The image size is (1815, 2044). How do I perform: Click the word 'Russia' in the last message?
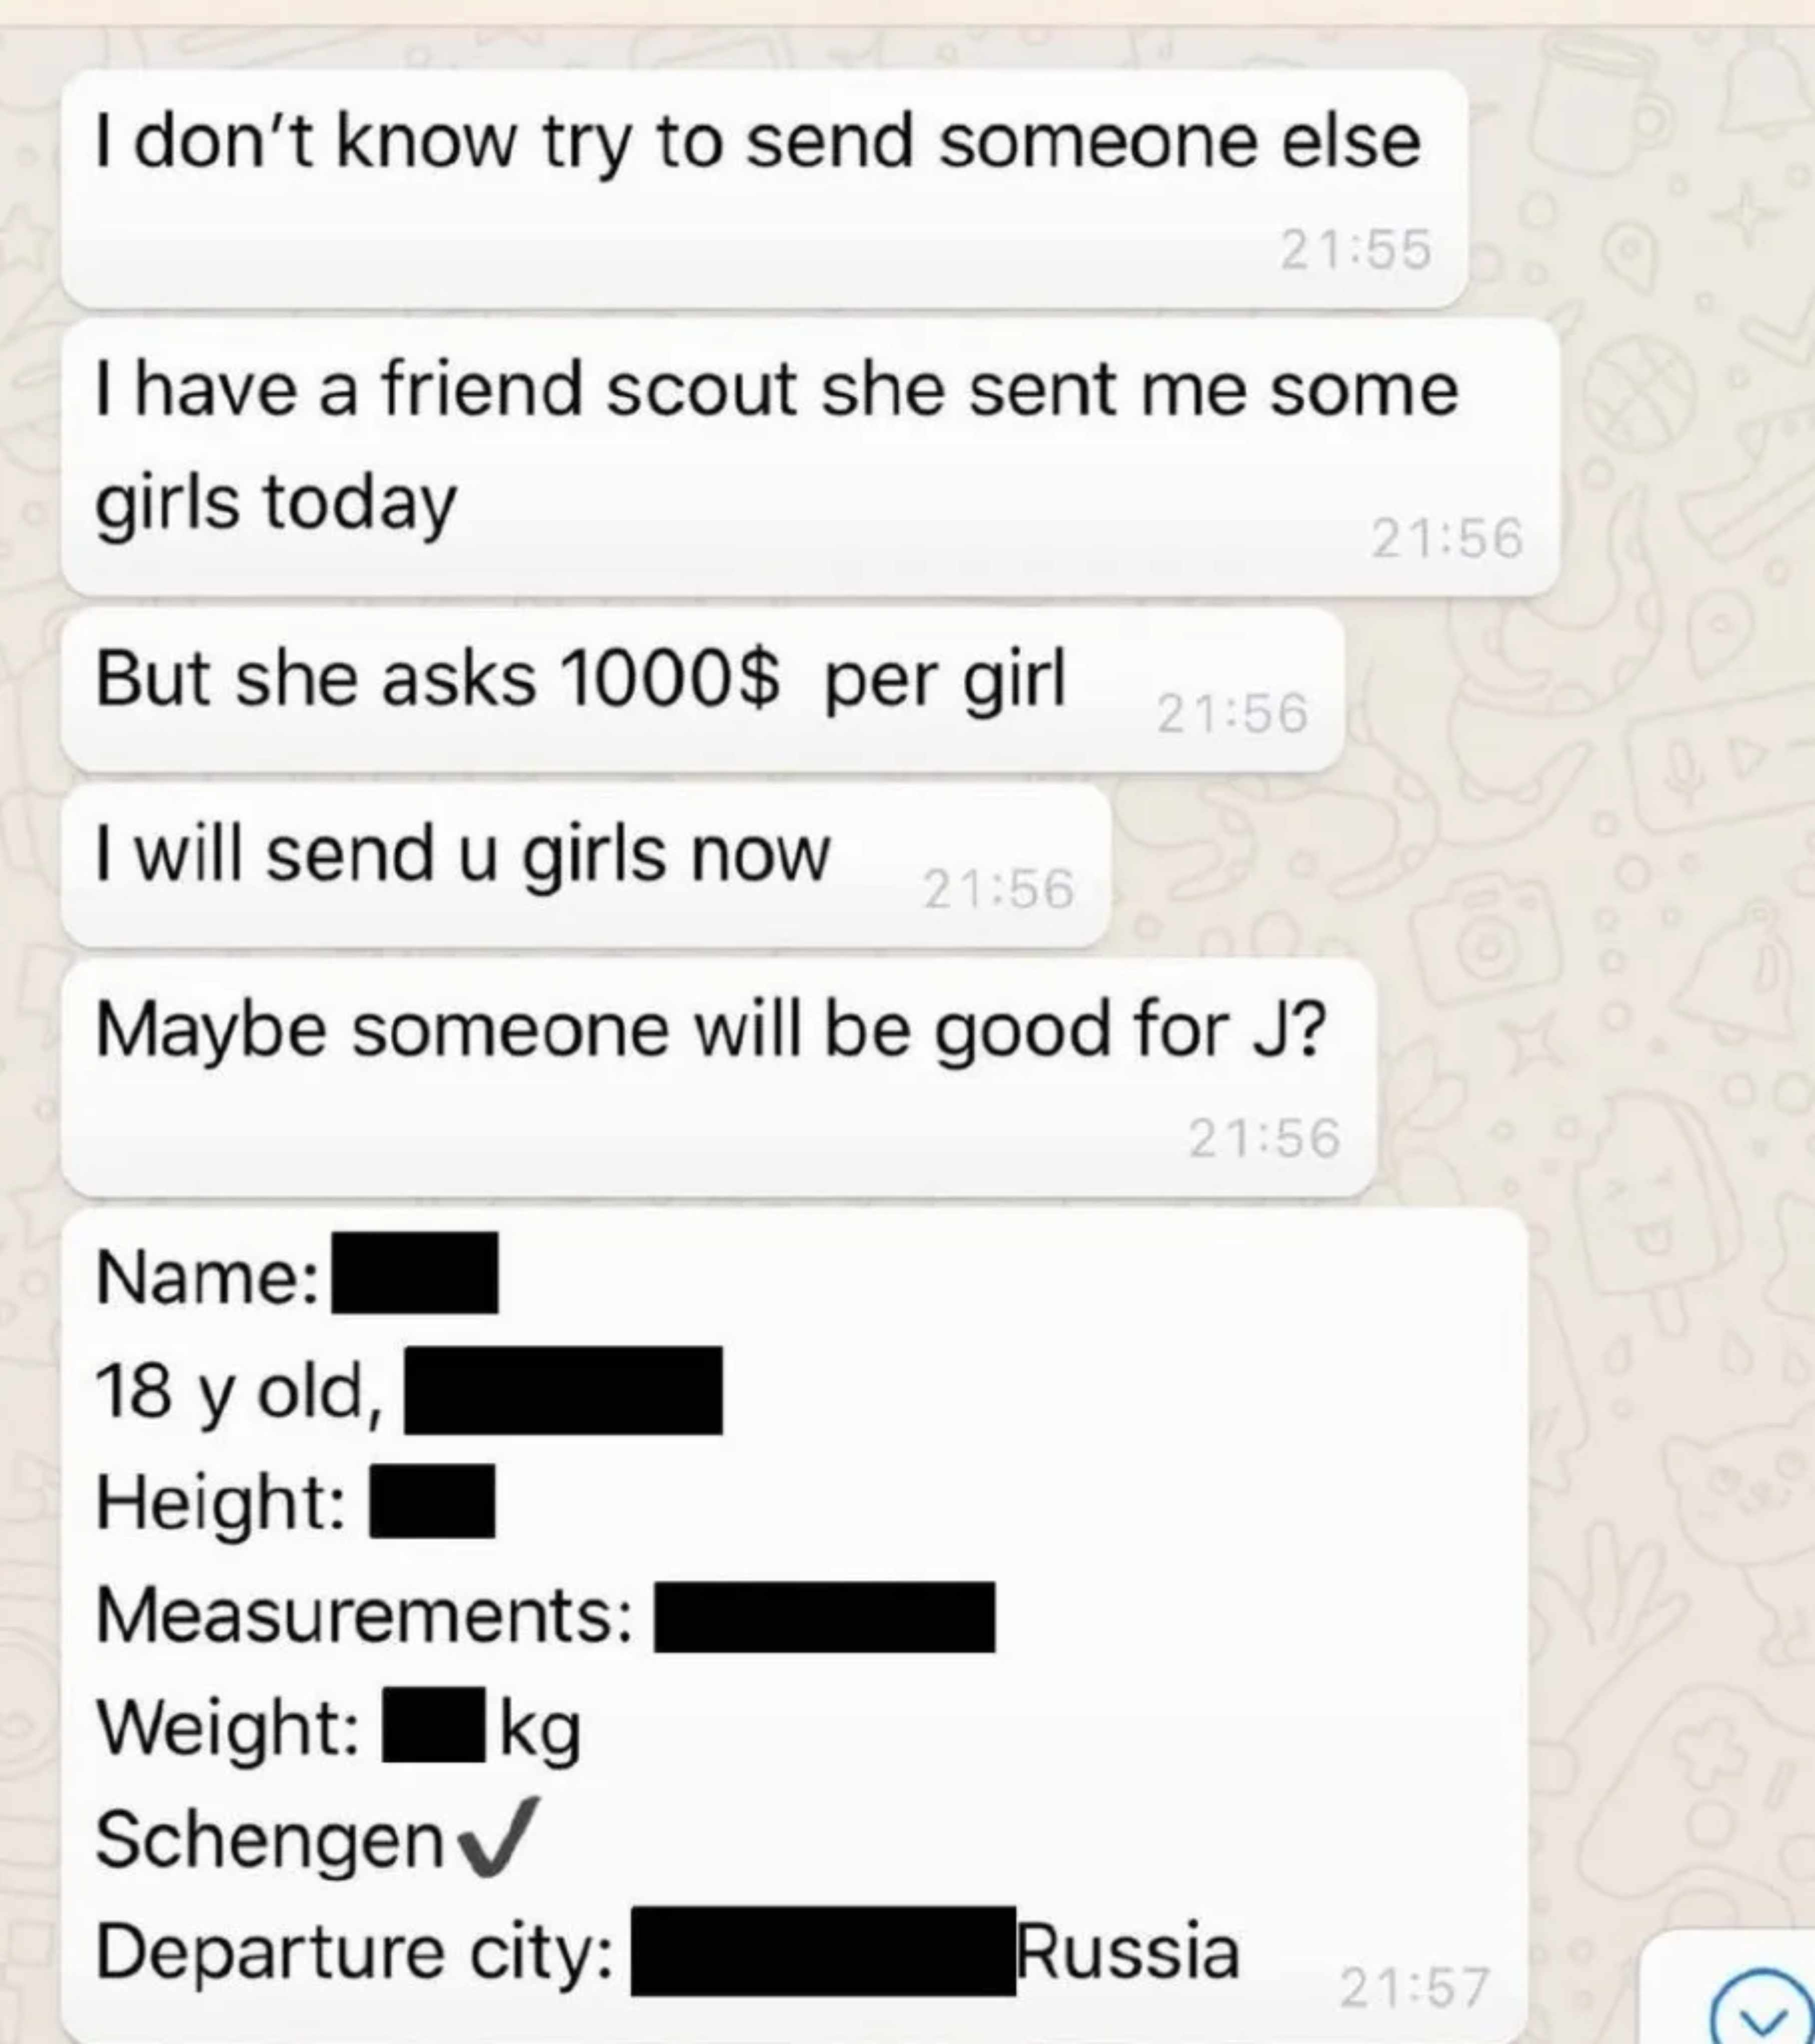(1128, 1951)
